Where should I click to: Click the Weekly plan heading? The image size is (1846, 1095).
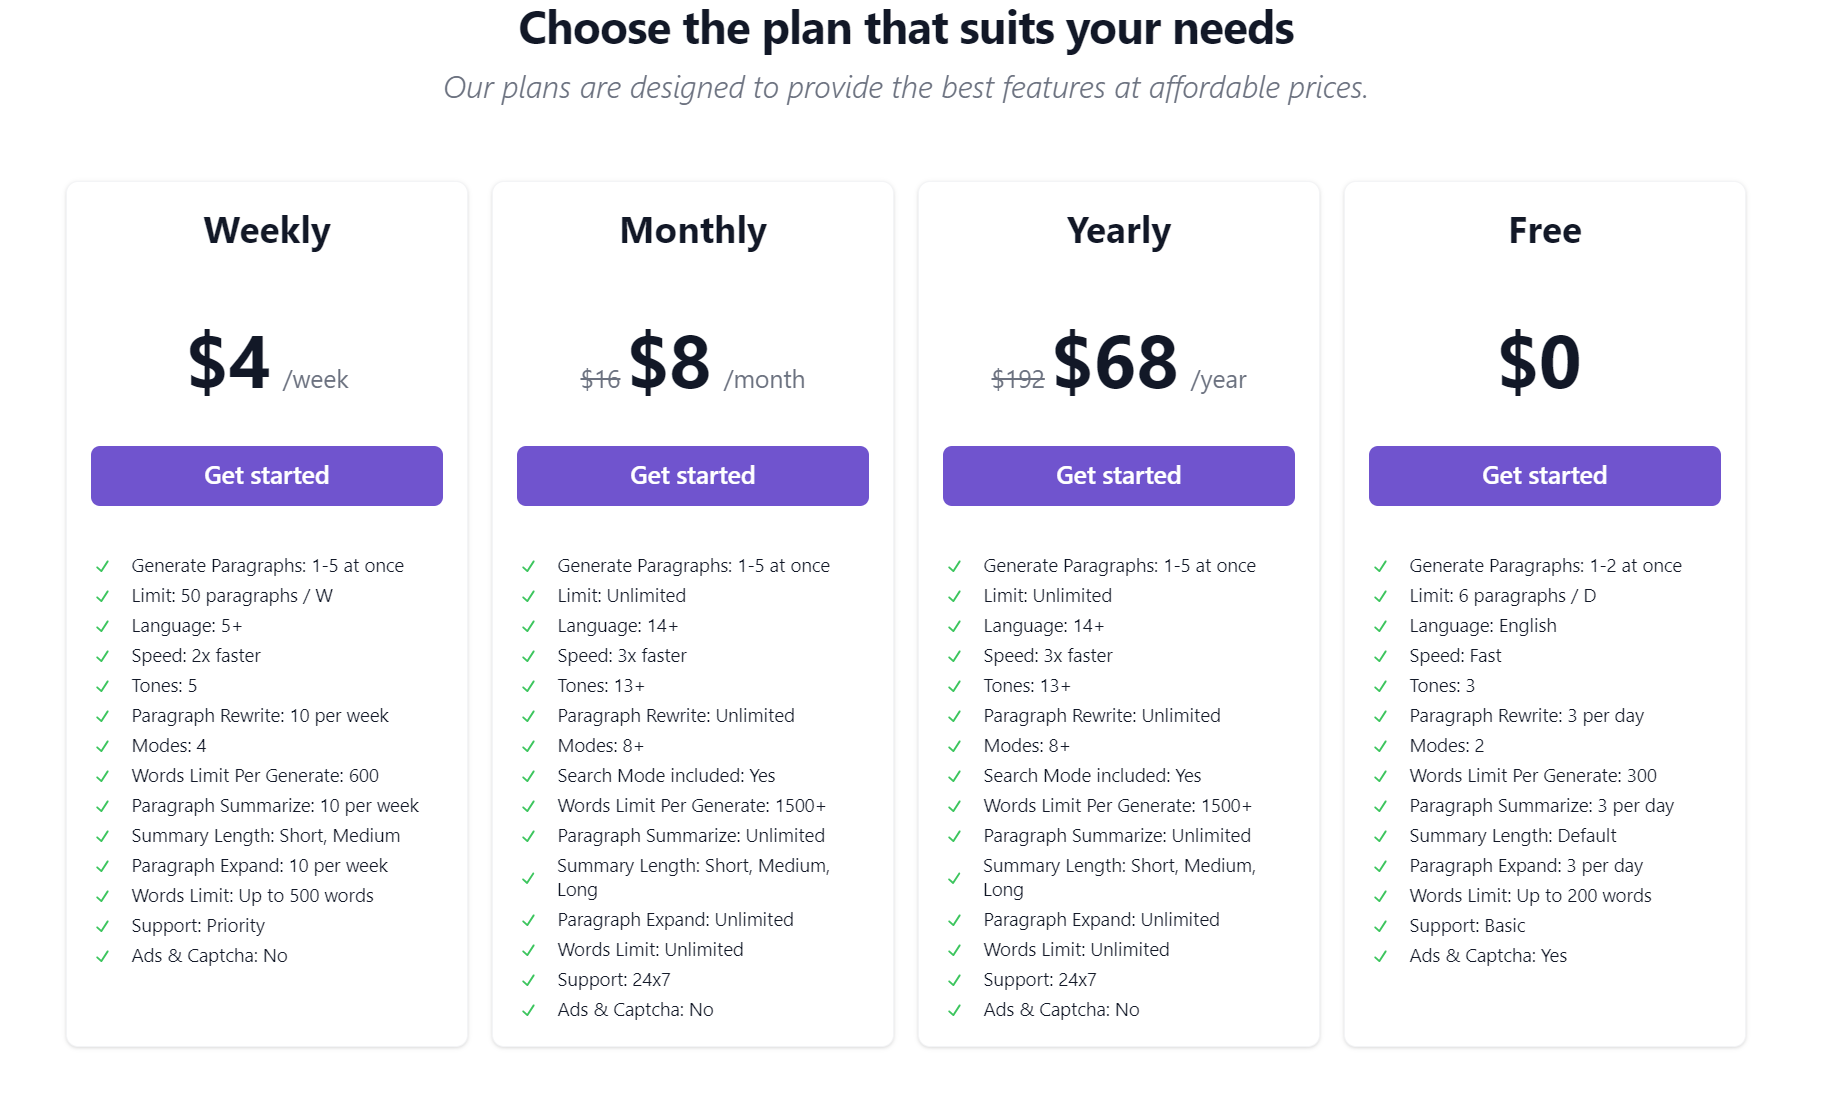point(267,231)
